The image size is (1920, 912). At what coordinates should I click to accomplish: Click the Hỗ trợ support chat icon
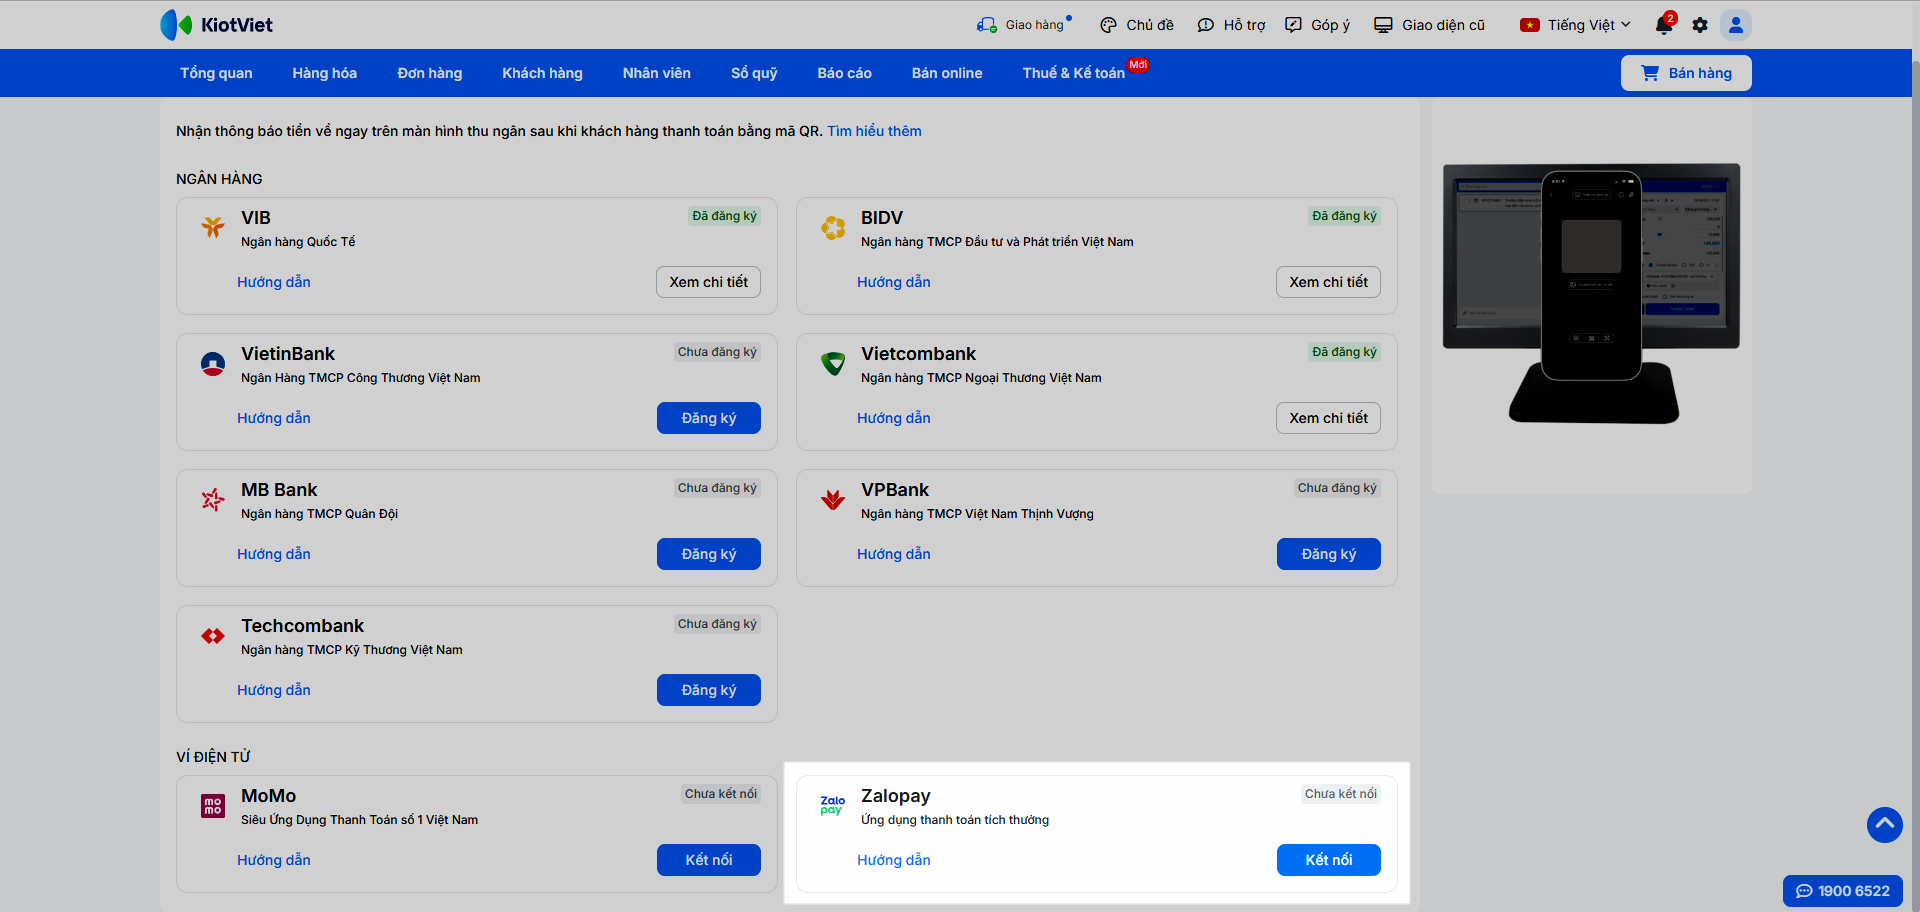click(1205, 25)
